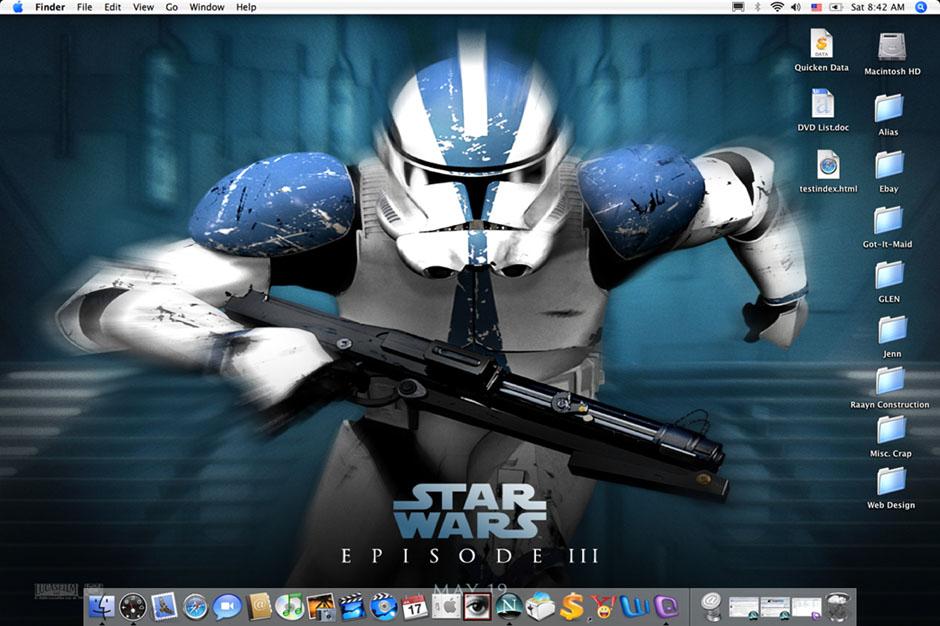Open Address Book in the Dock

point(258,607)
